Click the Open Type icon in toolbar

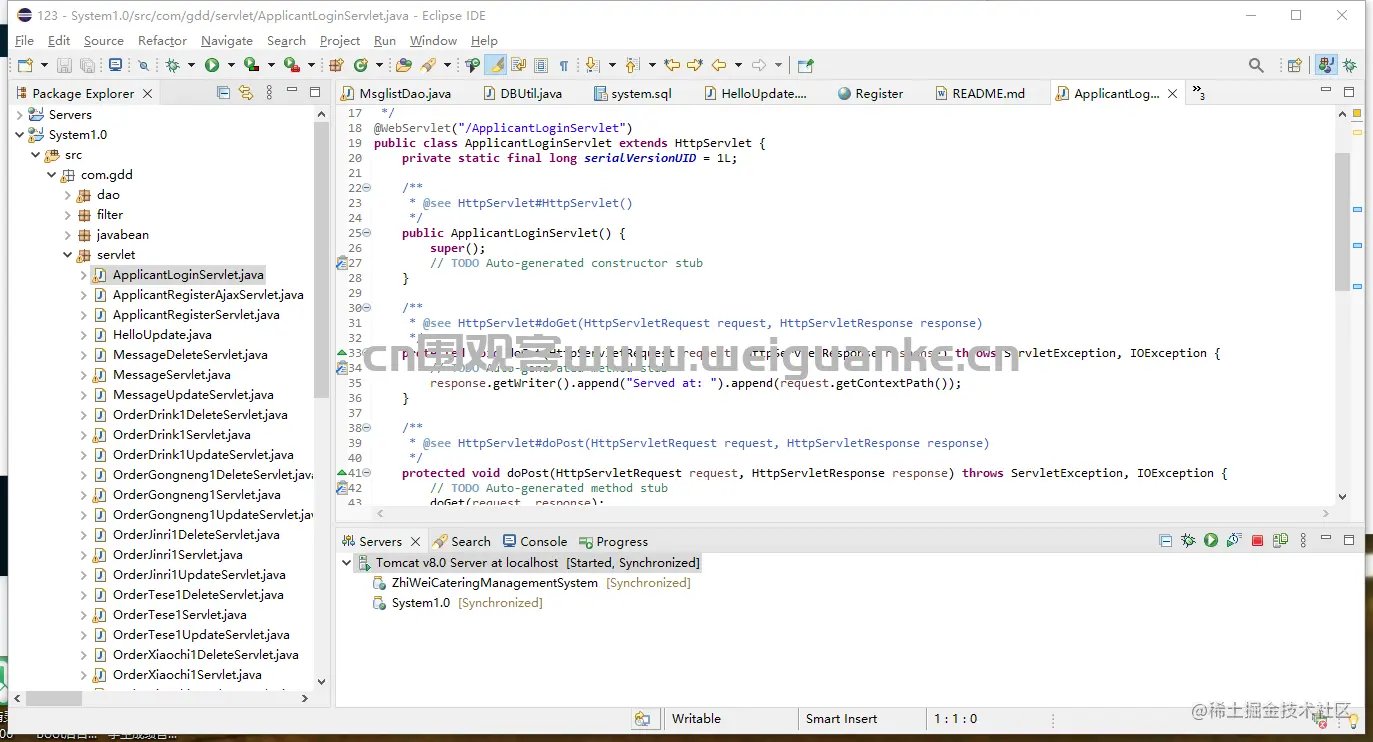(x=404, y=65)
